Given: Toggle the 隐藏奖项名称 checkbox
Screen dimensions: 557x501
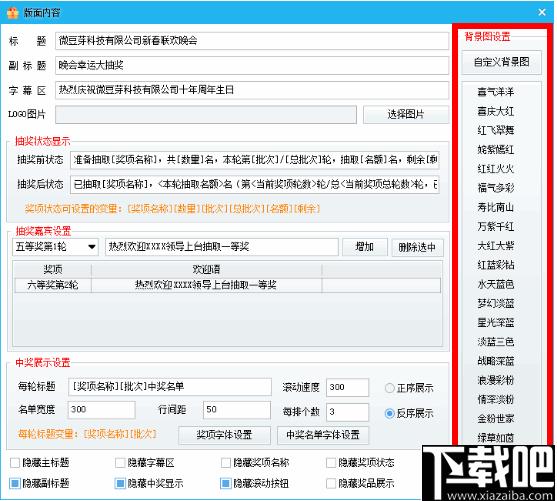Looking at the screenshot, I should [226, 463].
